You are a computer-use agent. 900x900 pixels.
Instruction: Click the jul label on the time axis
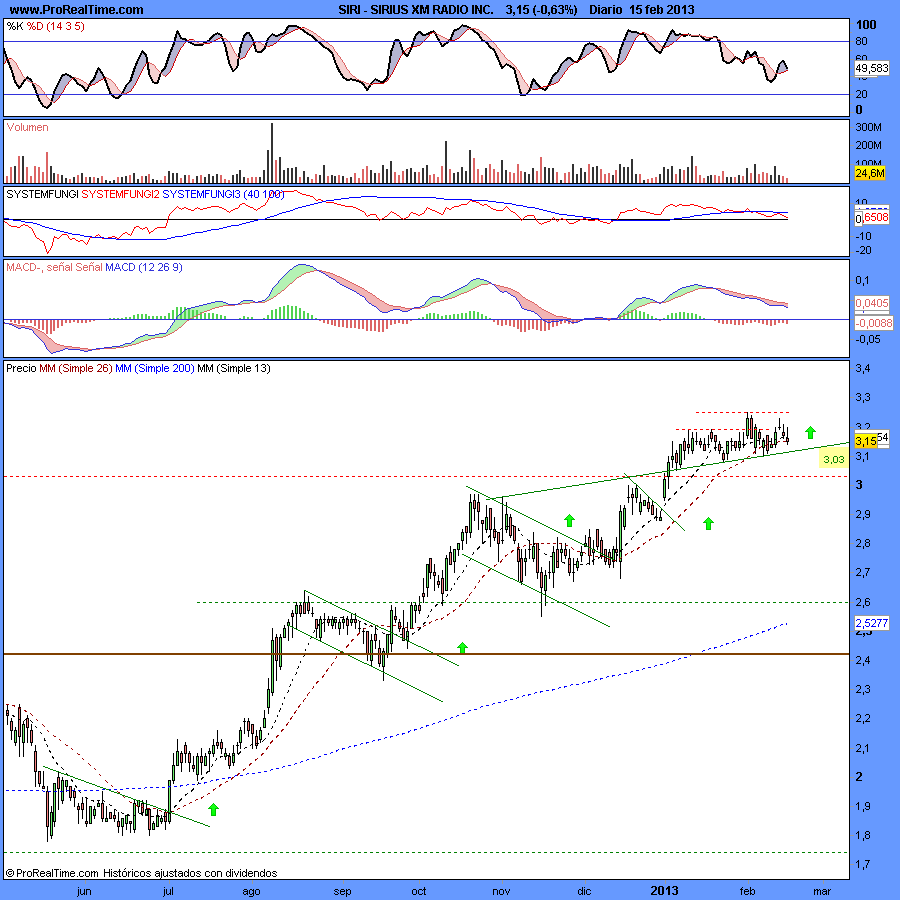pyautogui.click(x=168, y=891)
